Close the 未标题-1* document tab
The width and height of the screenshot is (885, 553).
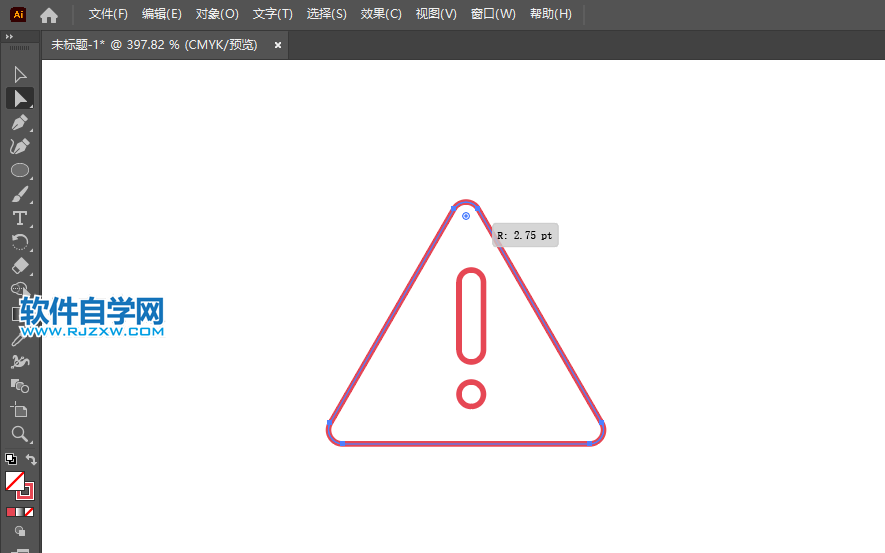coord(278,45)
